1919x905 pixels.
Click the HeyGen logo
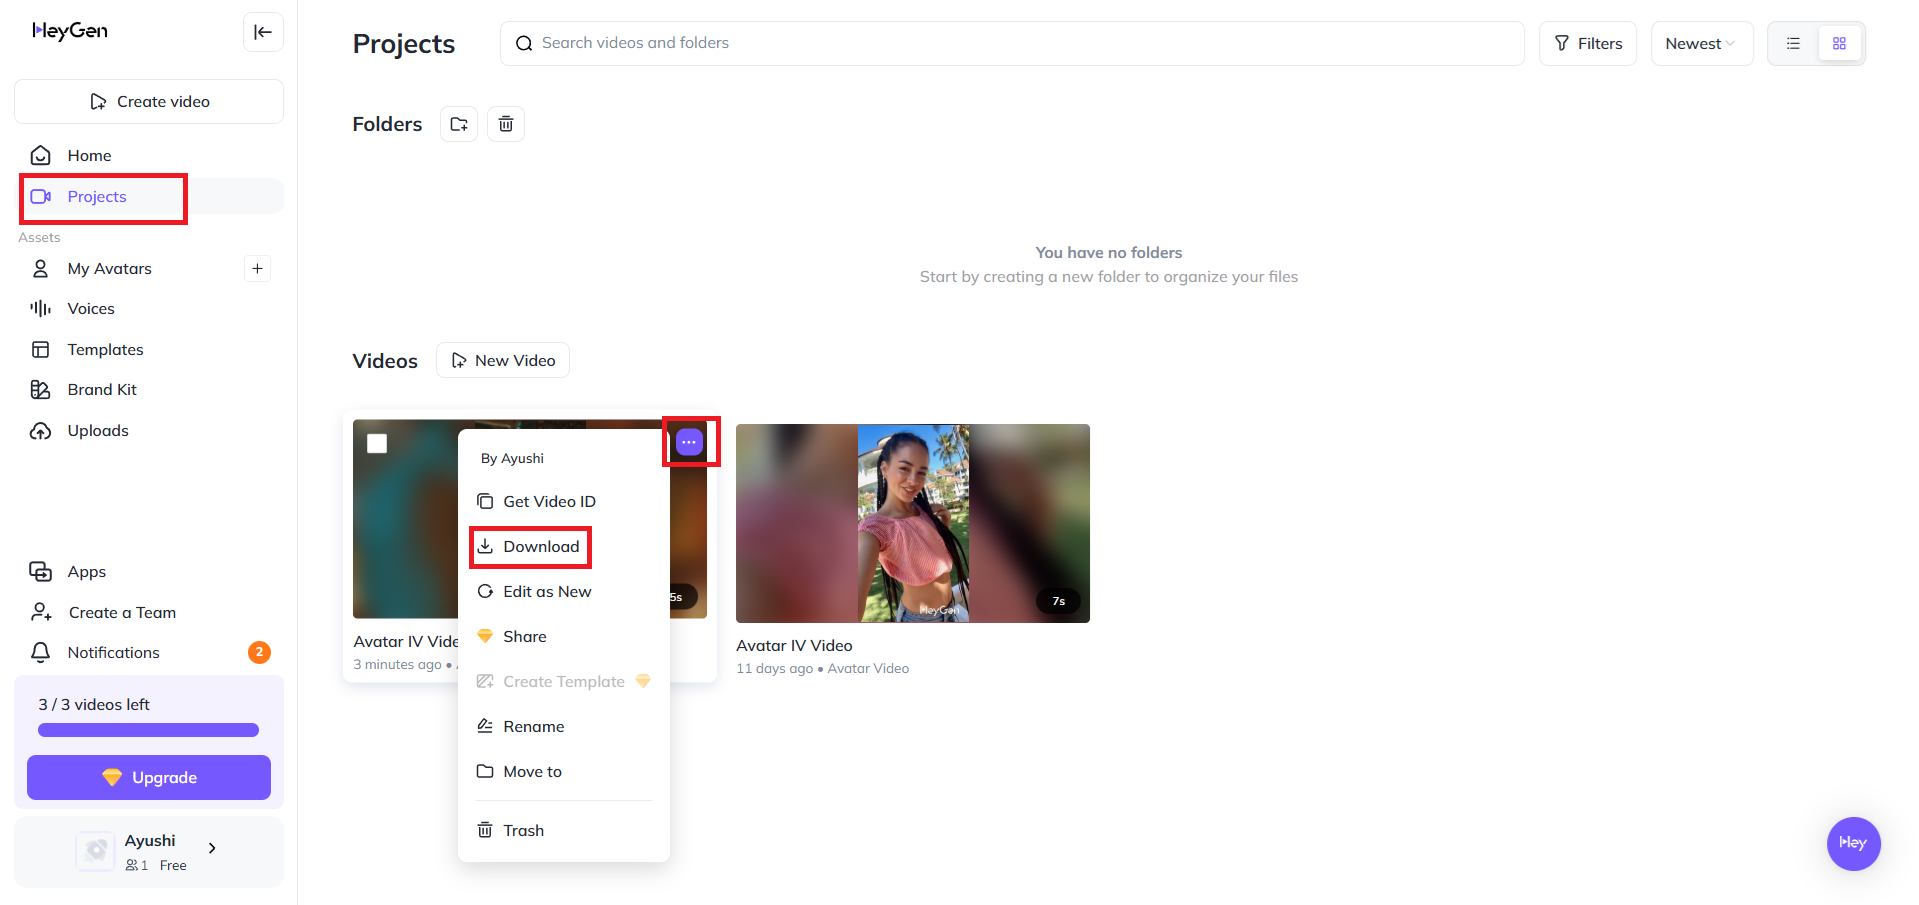pyautogui.click(x=70, y=31)
